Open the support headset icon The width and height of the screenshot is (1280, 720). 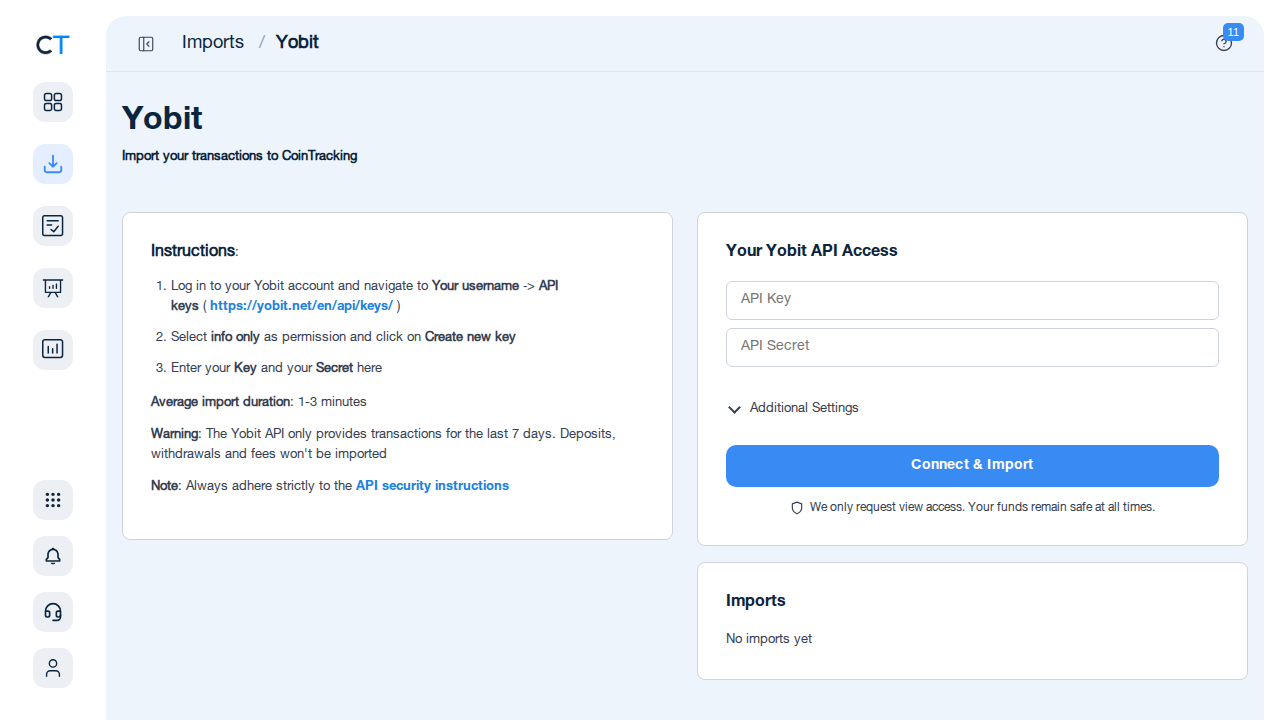[53, 612]
